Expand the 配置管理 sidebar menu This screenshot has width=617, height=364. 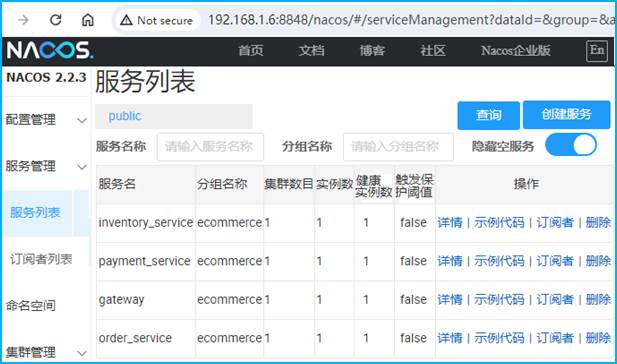tap(46, 120)
